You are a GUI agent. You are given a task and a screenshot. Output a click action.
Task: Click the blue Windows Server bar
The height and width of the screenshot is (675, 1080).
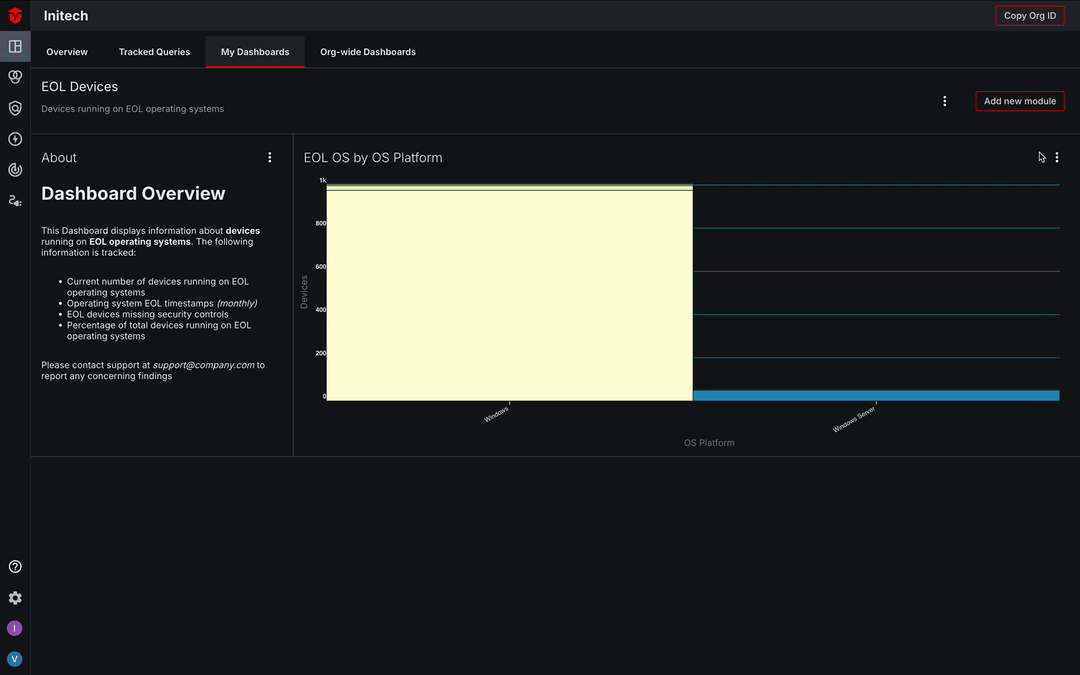tap(876, 395)
